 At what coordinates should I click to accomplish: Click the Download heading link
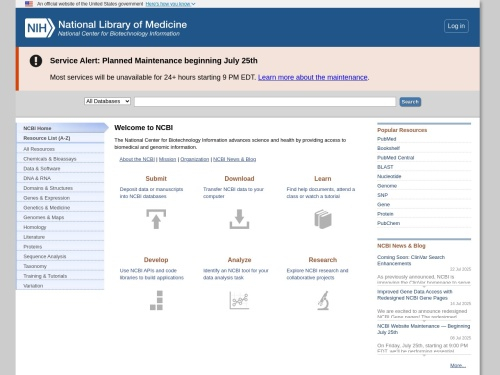pos(239,179)
